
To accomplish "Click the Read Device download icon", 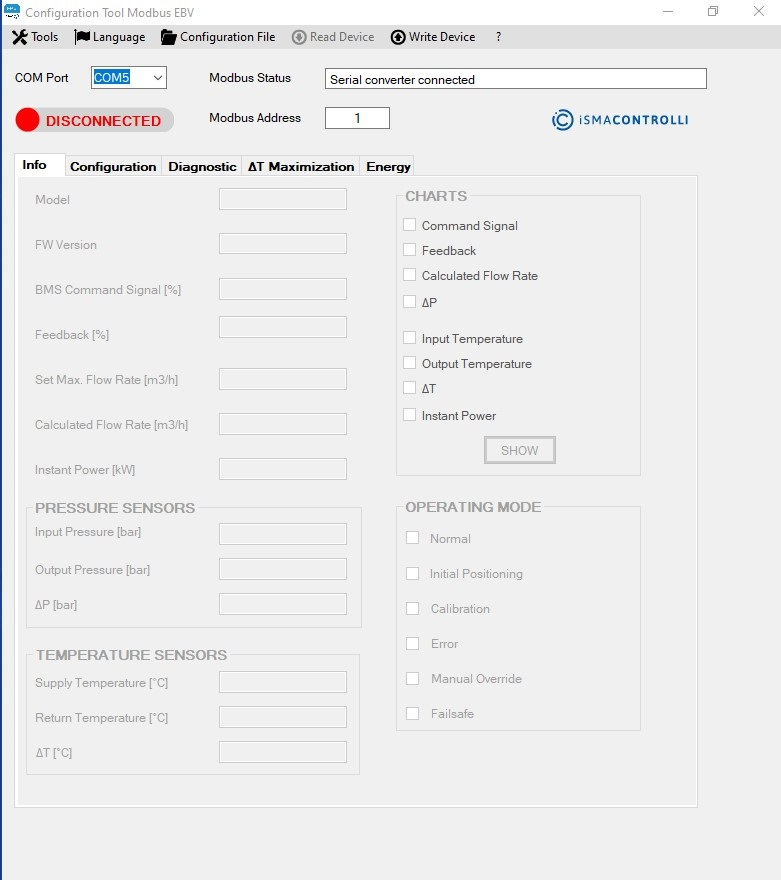I will (299, 37).
